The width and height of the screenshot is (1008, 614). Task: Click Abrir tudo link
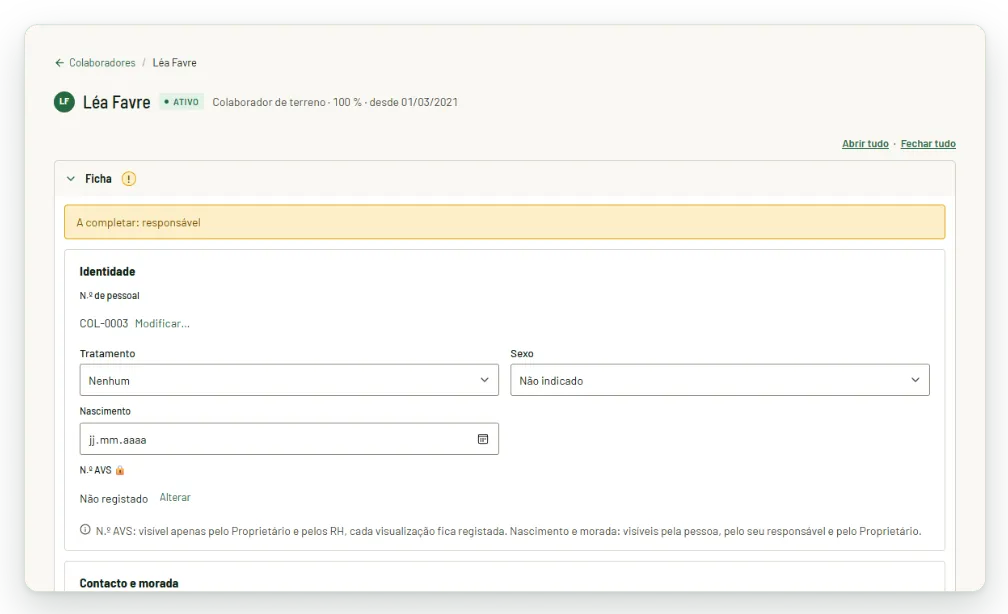pos(865,144)
